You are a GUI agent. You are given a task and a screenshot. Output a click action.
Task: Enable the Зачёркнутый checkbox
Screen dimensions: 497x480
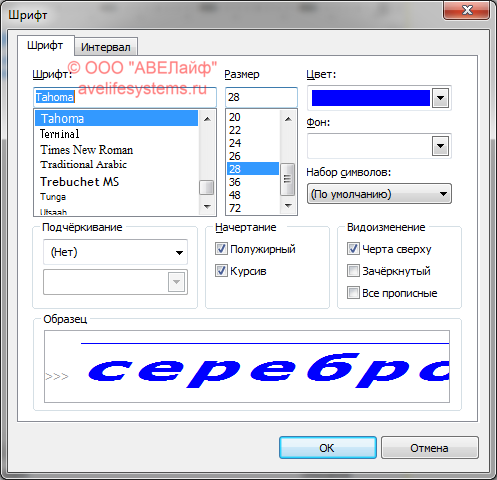coord(353,271)
